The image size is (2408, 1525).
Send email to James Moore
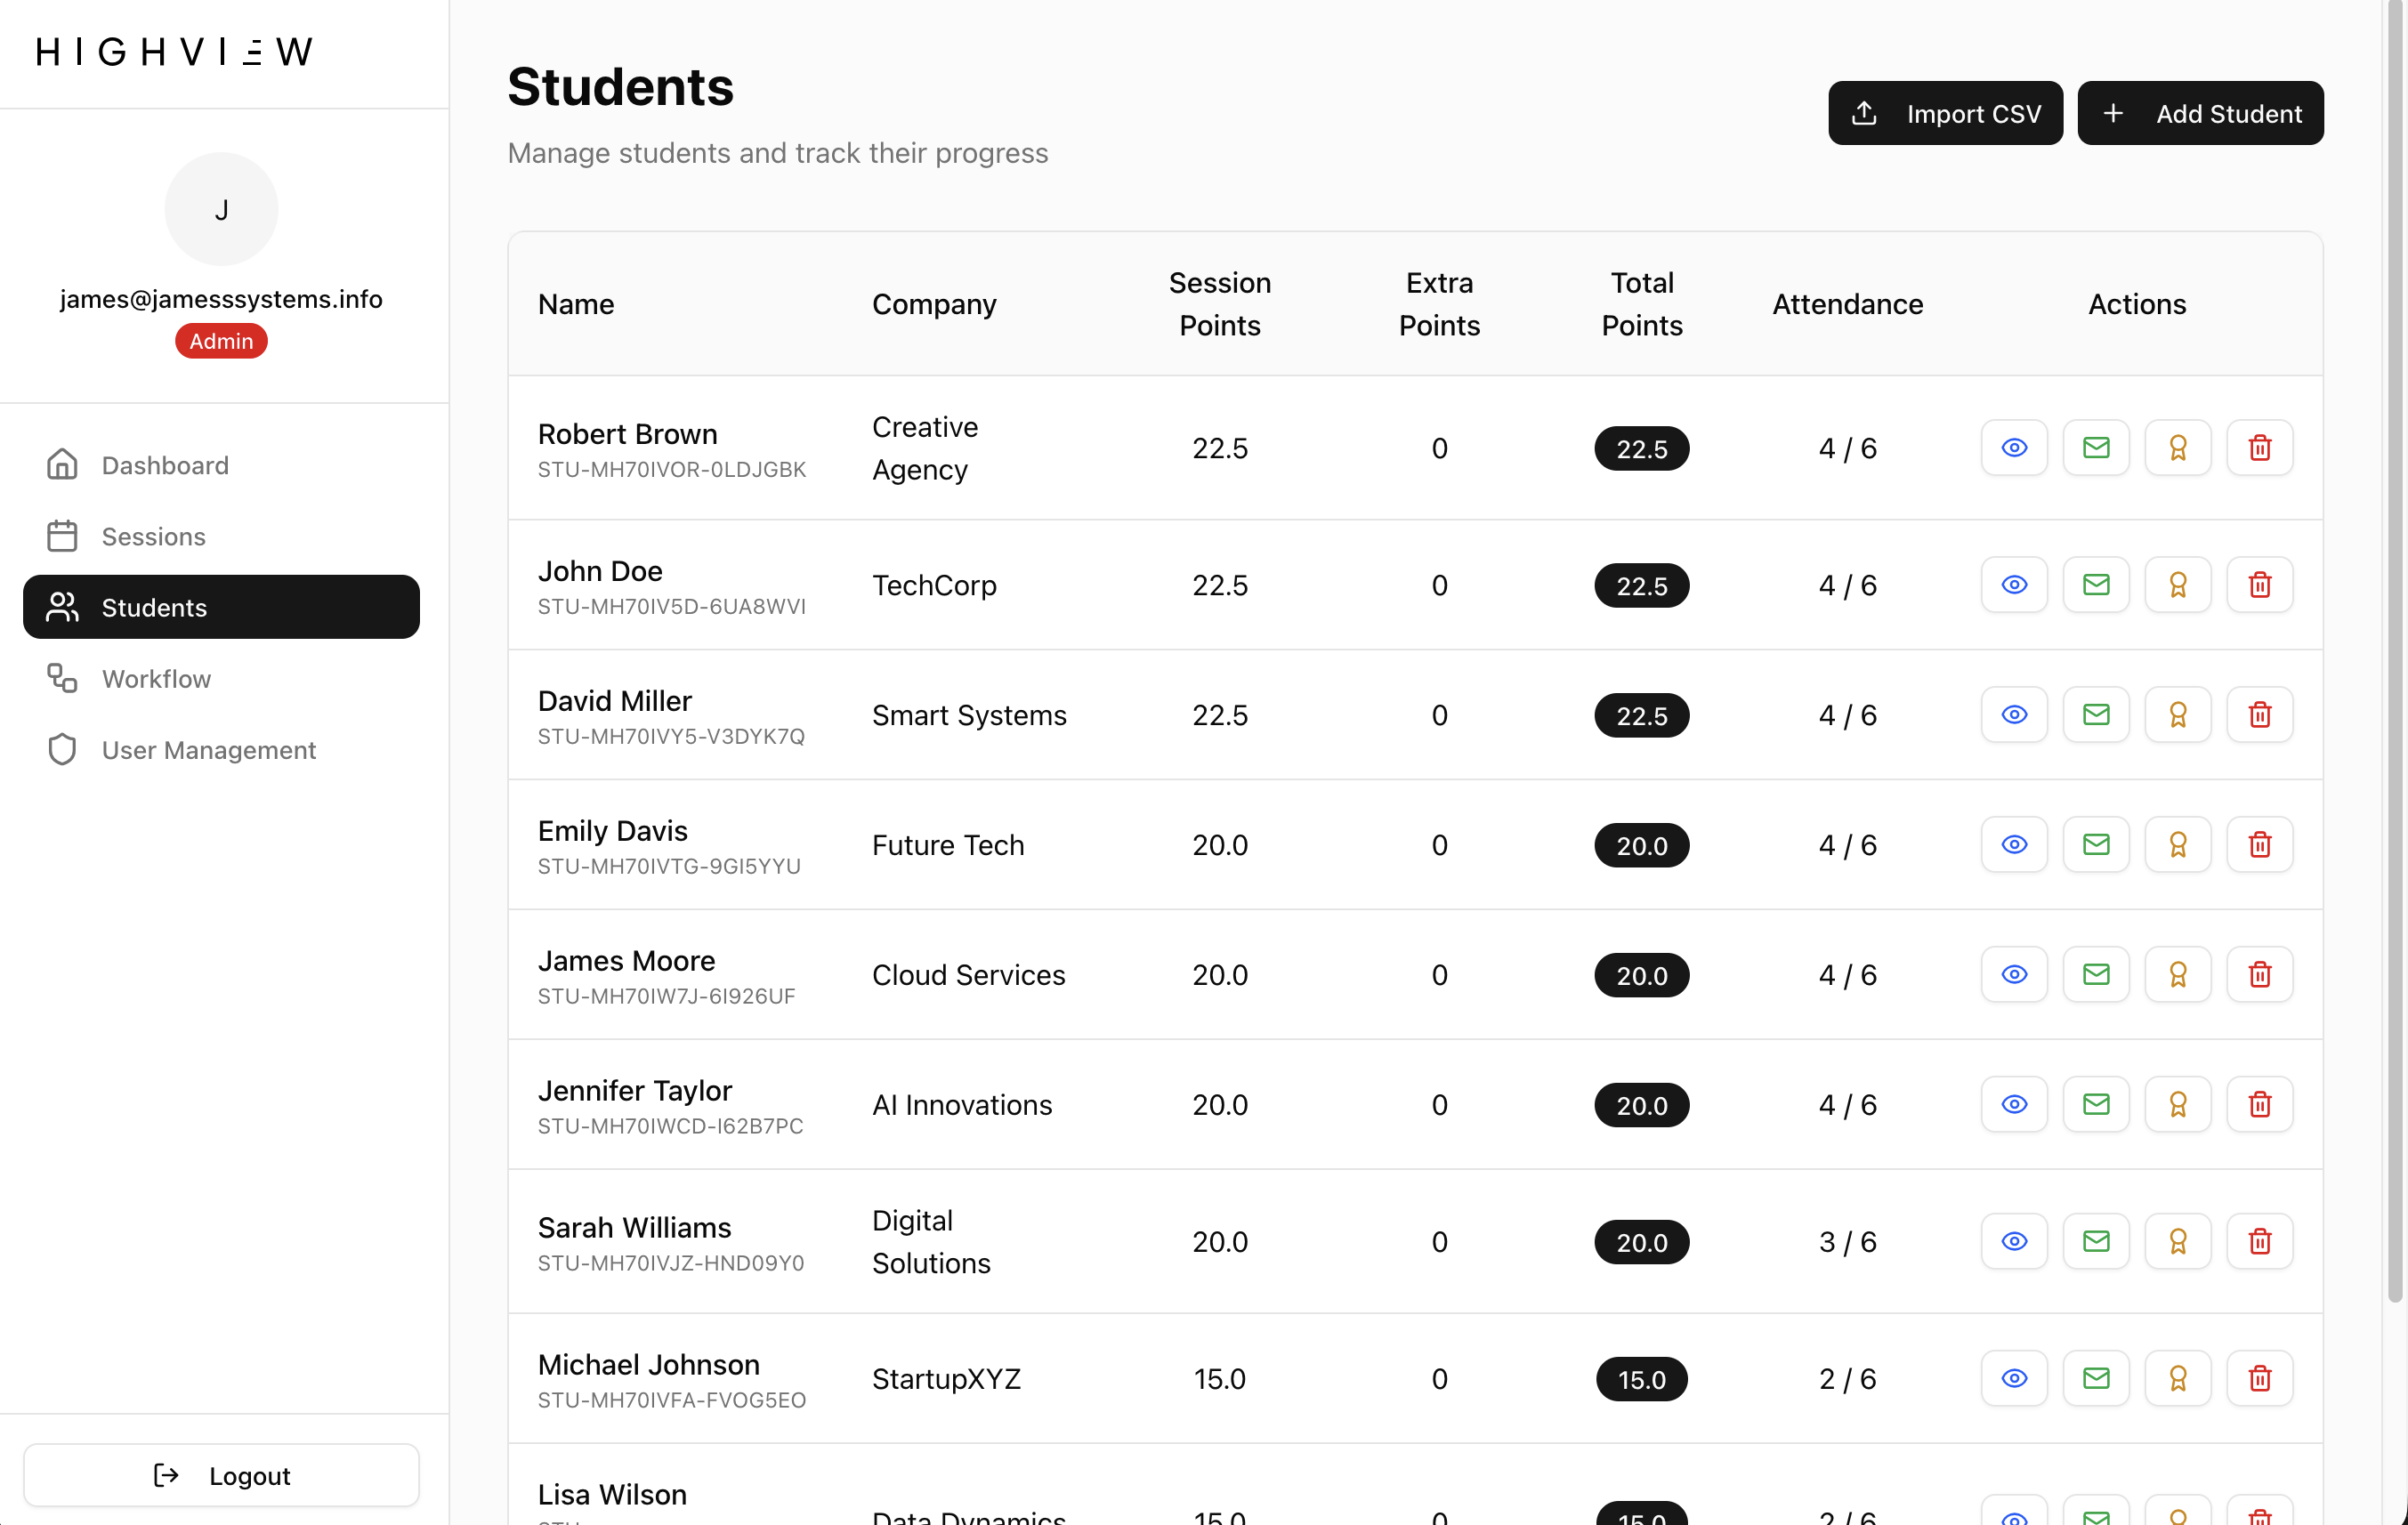[2096, 975]
